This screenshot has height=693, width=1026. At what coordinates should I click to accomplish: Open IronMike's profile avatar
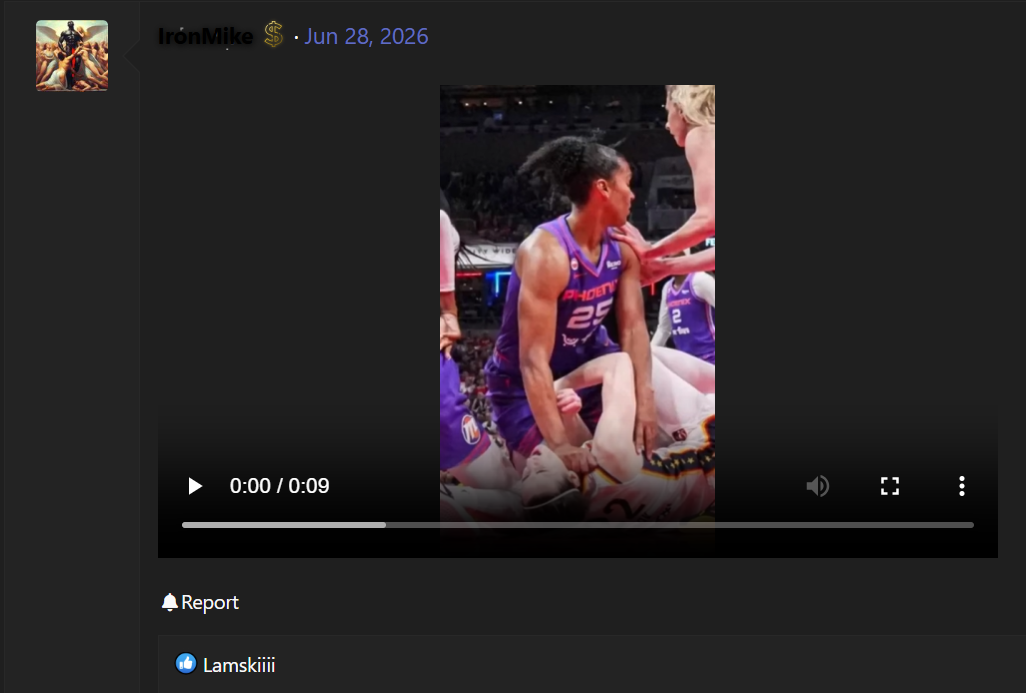[72, 56]
